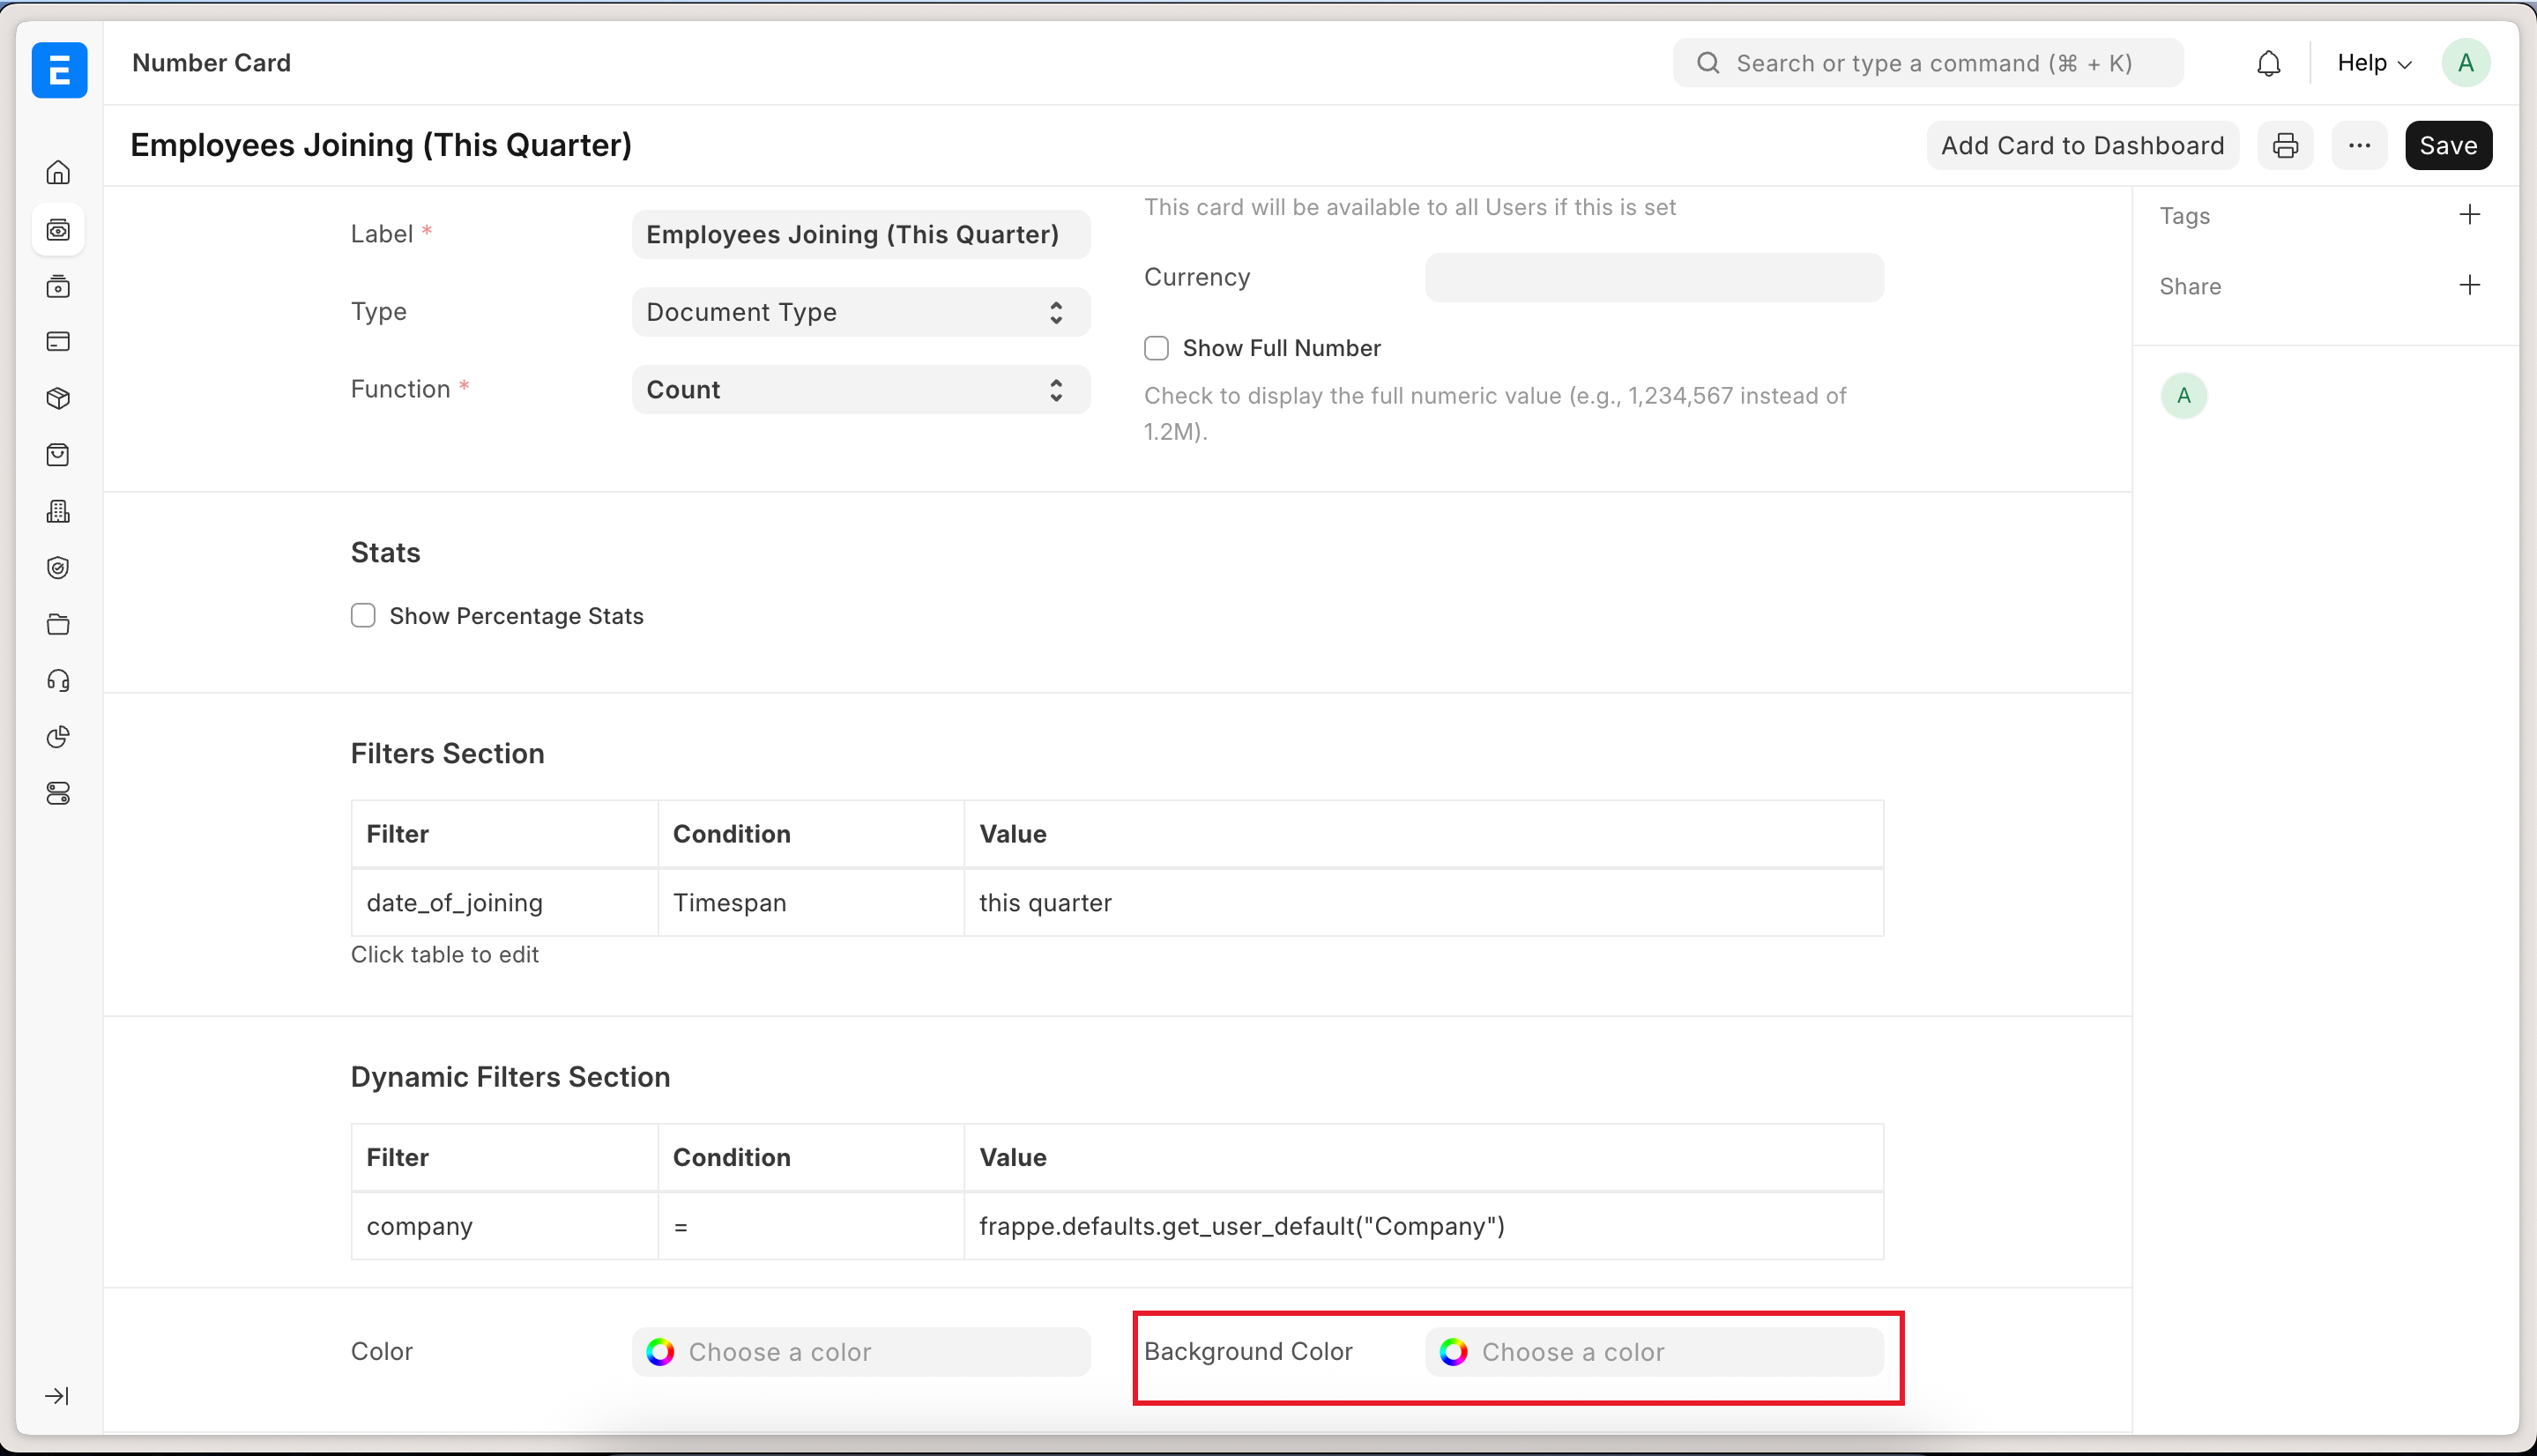Viewport: 2537px width, 1456px height.
Task: Click plus icon next to Share
Action: (2469, 285)
